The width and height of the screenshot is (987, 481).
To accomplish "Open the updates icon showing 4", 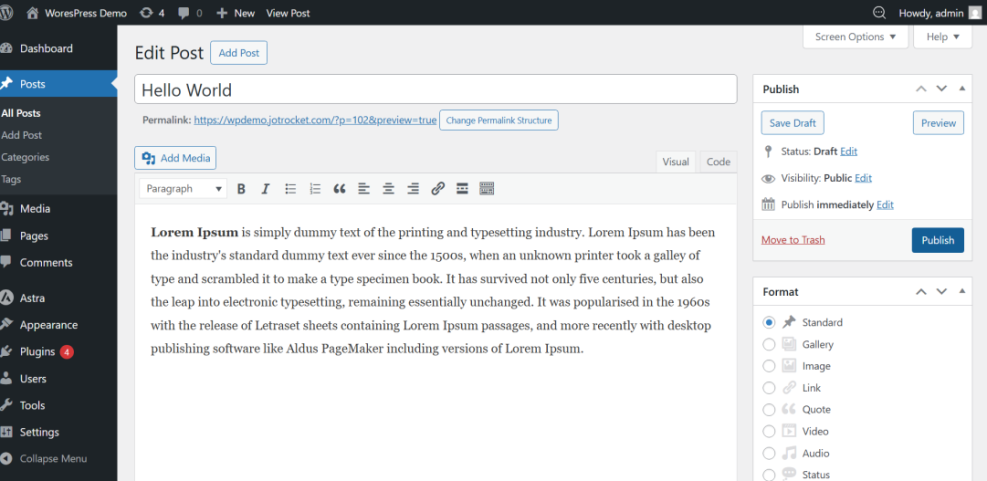I will (x=152, y=13).
